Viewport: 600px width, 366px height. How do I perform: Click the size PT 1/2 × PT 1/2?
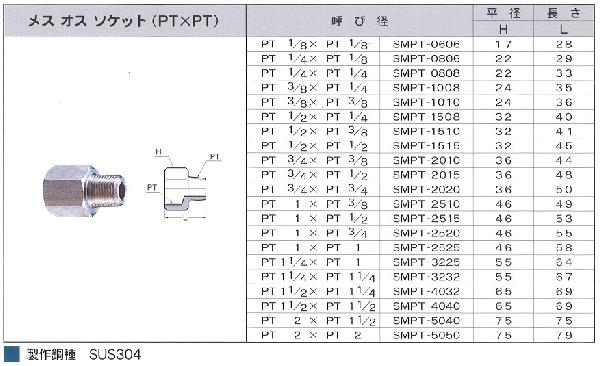(x=315, y=146)
